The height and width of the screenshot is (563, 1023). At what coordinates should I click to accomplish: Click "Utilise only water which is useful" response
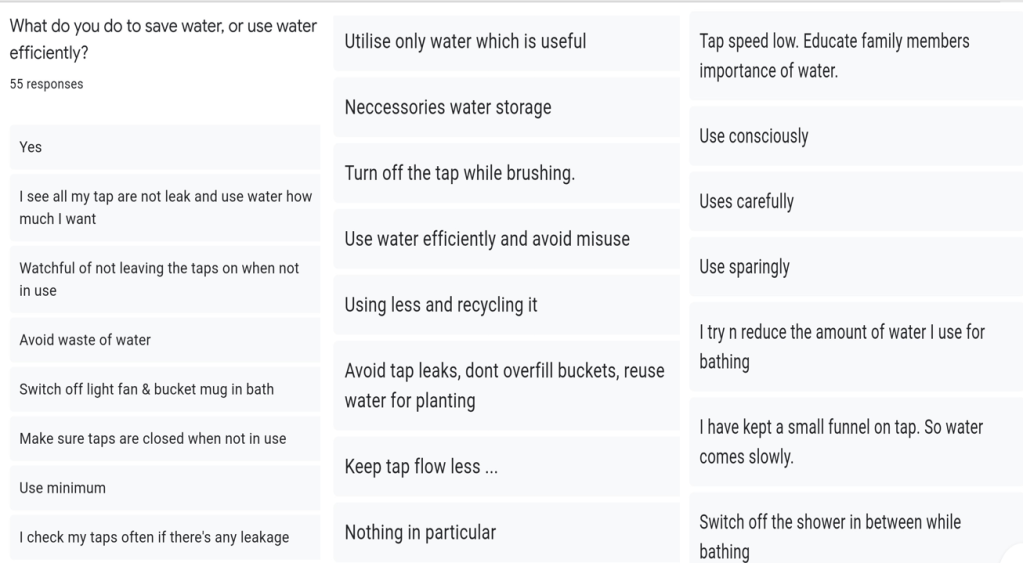pyautogui.click(x=506, y=42)
